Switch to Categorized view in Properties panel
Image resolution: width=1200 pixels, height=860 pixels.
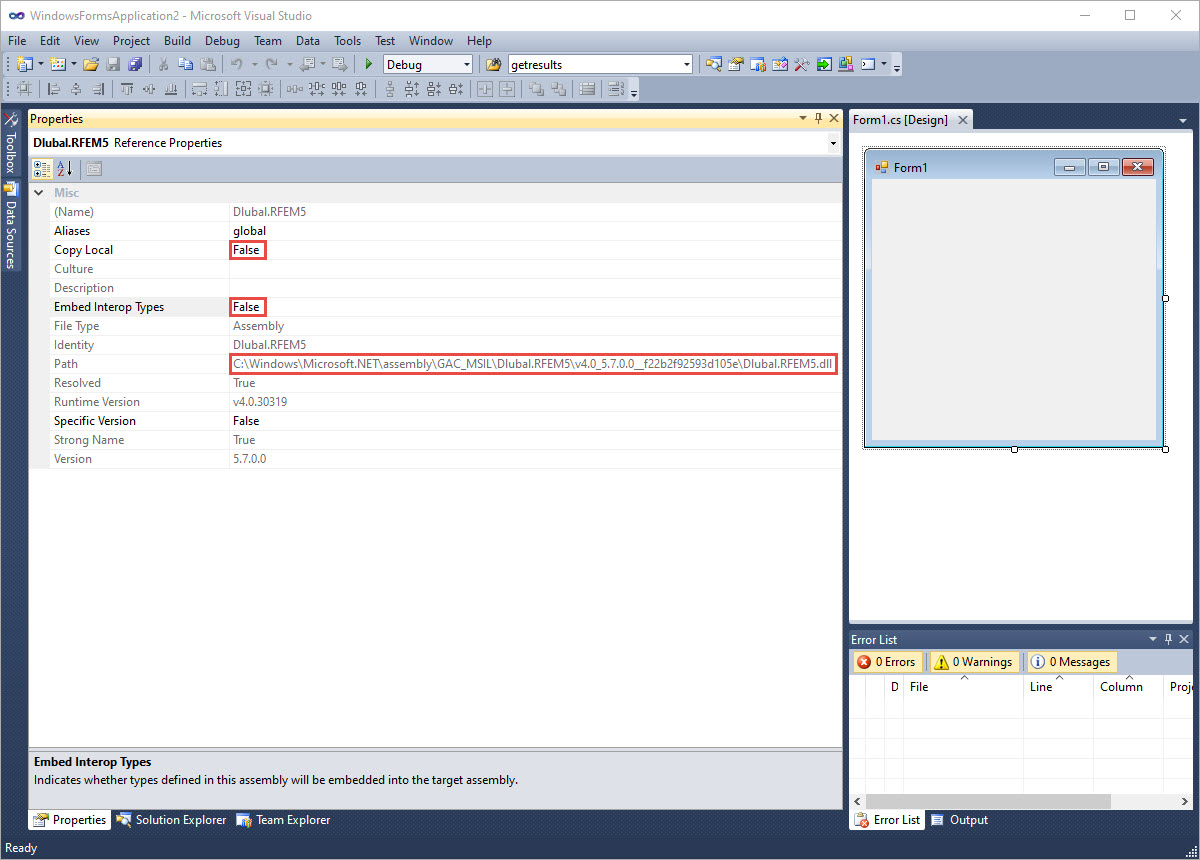pos(41,168)
